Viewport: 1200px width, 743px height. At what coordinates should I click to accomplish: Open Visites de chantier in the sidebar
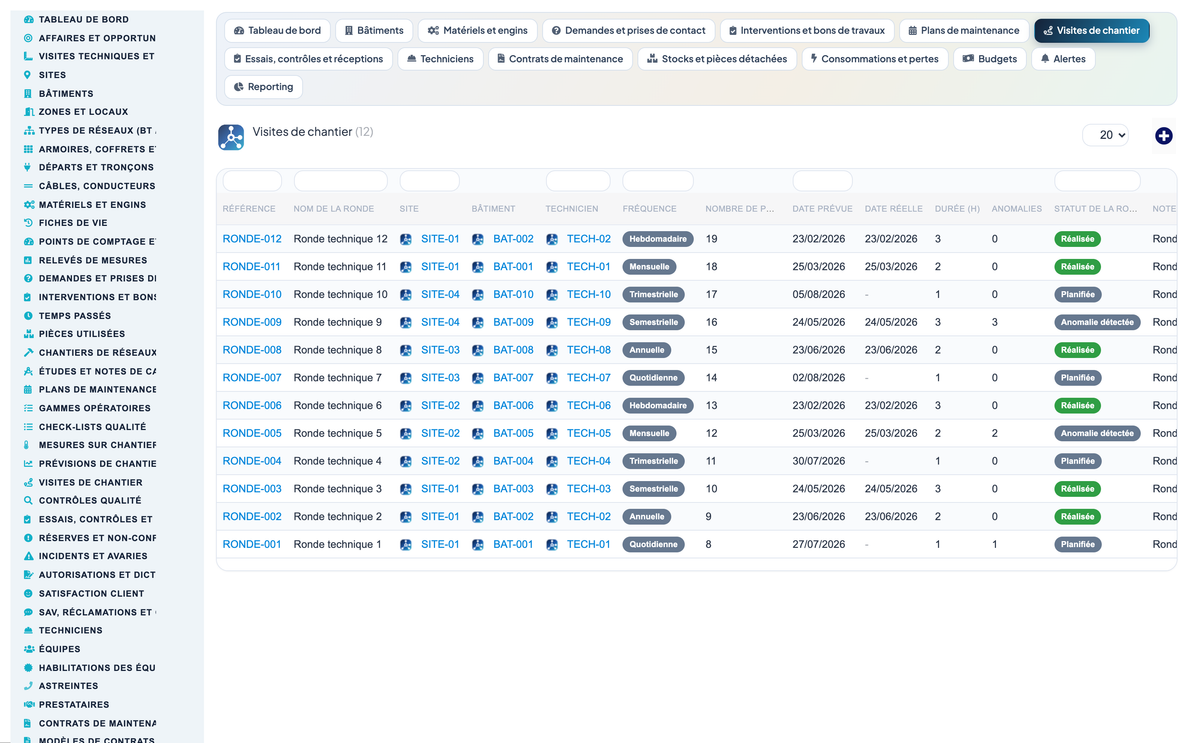pyautogui.click(x=90, y=482)
